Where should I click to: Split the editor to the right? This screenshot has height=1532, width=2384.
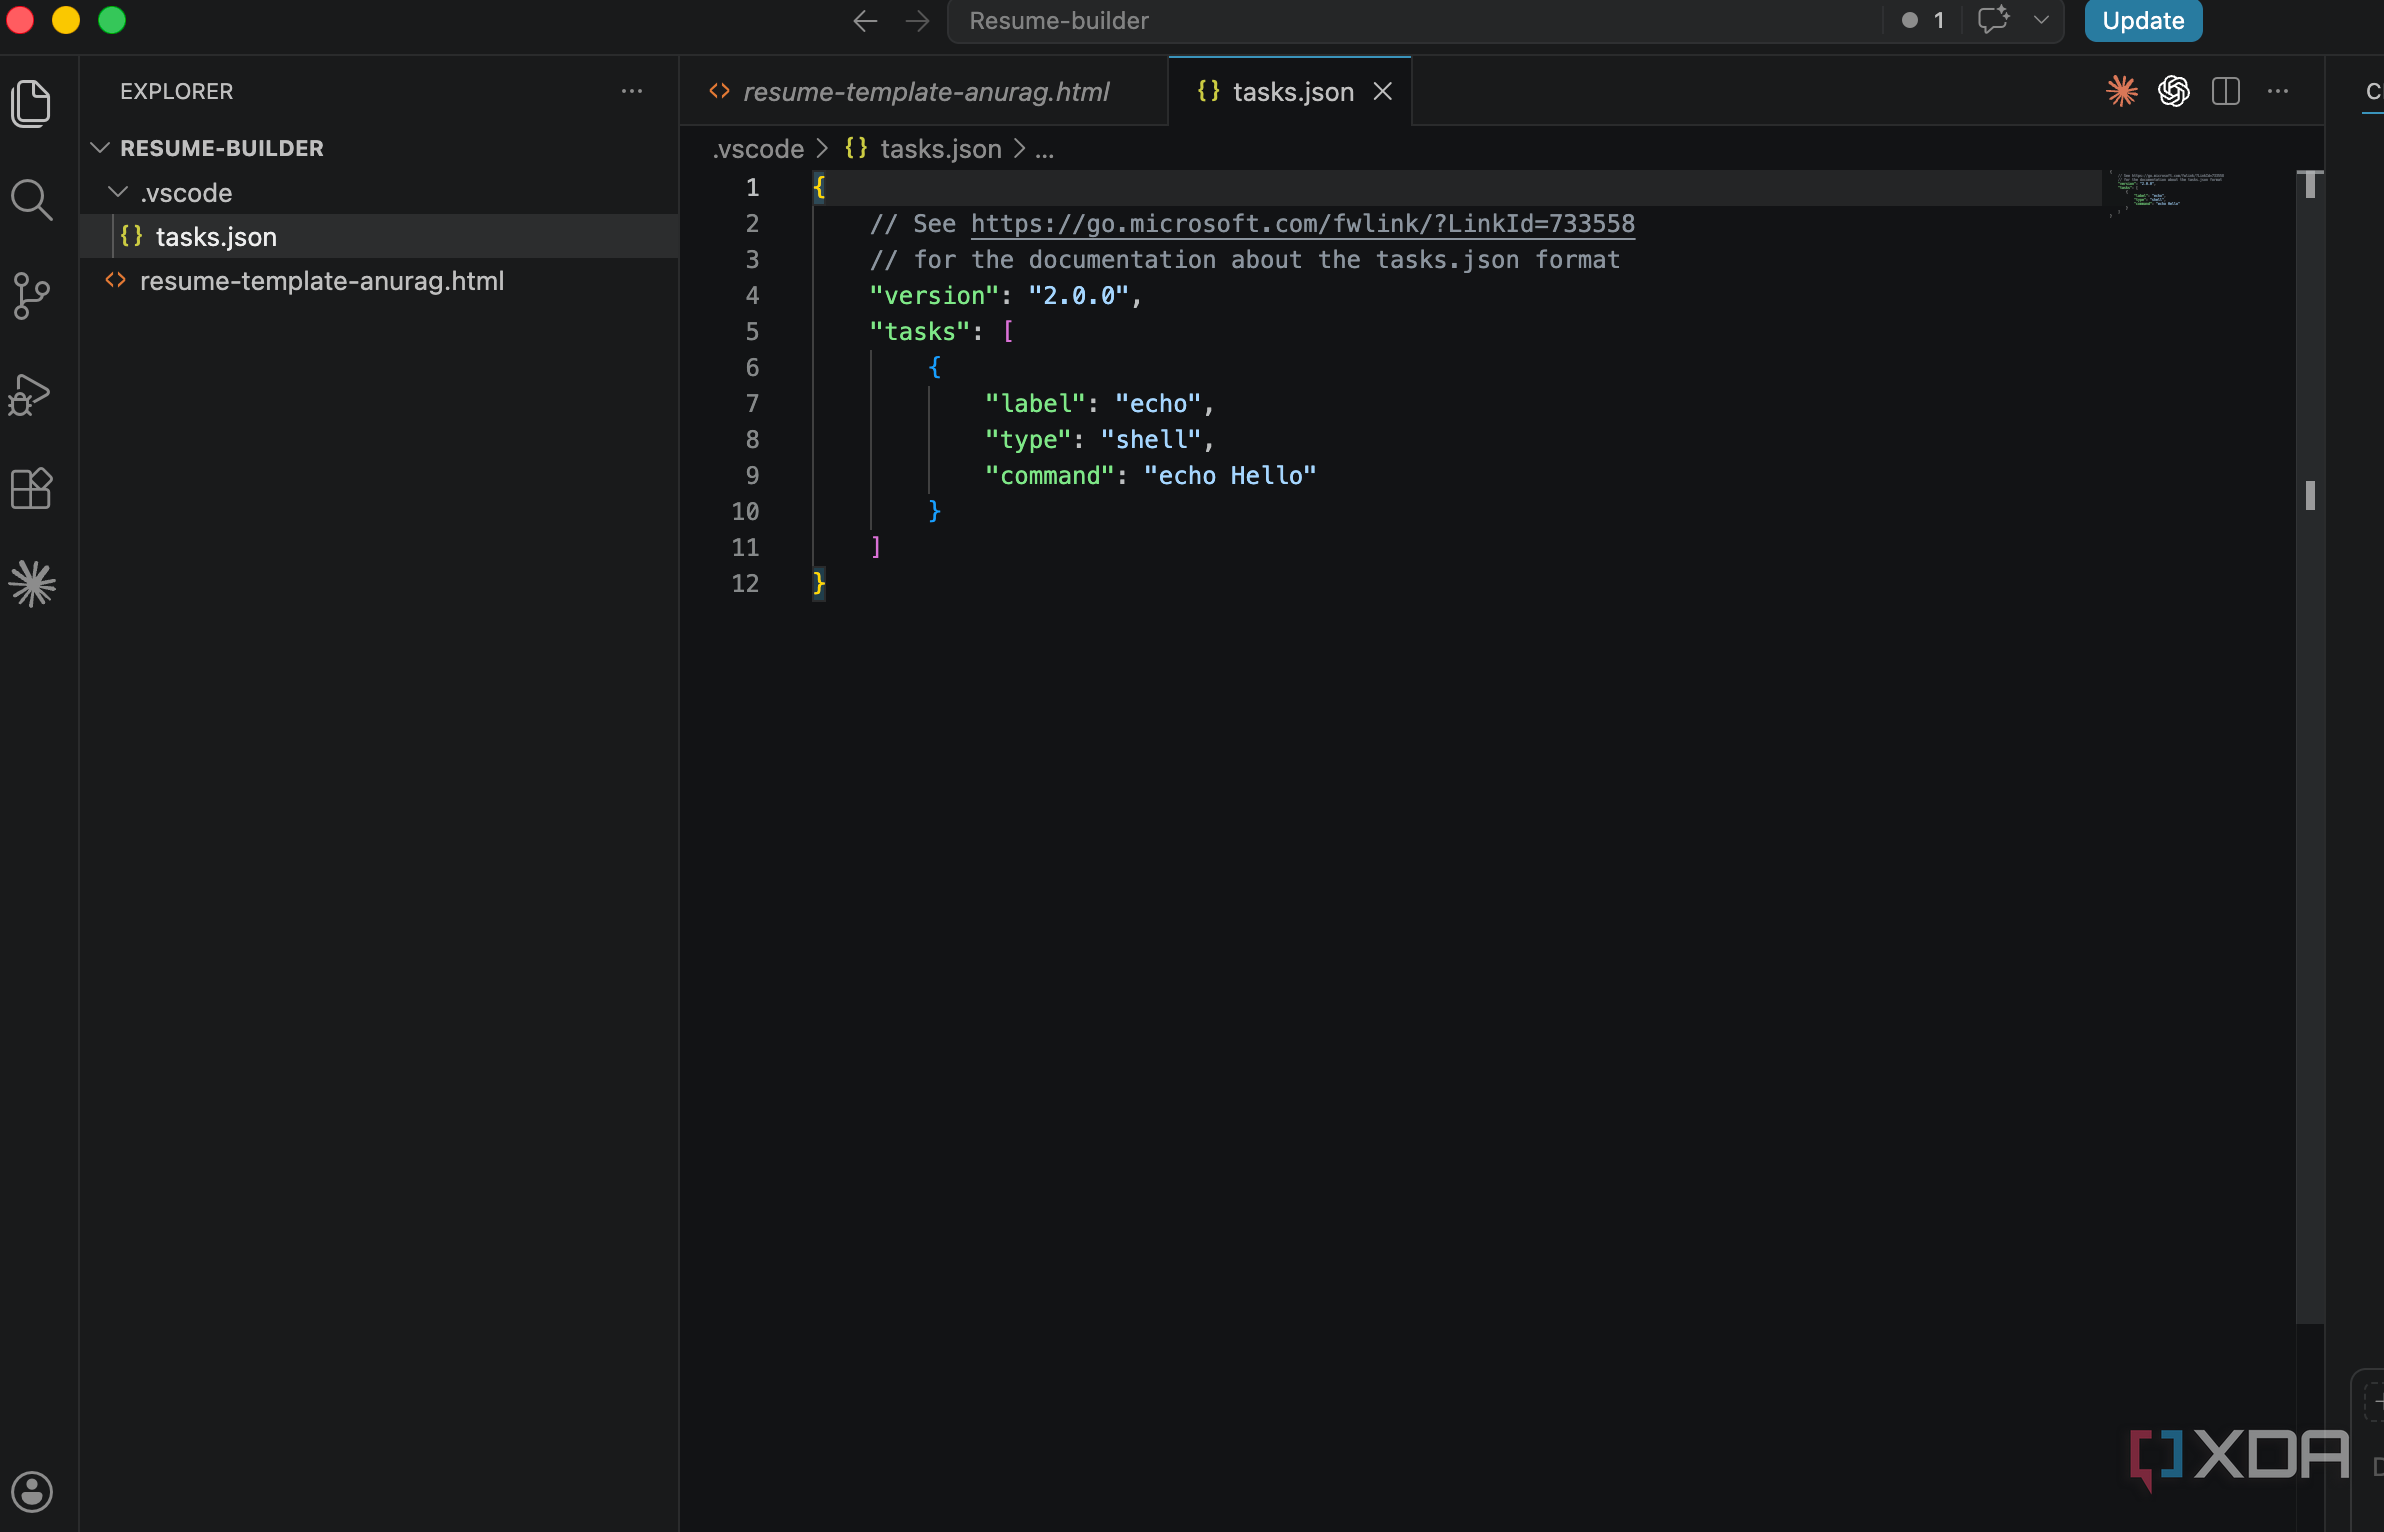tap(2225, 91)
